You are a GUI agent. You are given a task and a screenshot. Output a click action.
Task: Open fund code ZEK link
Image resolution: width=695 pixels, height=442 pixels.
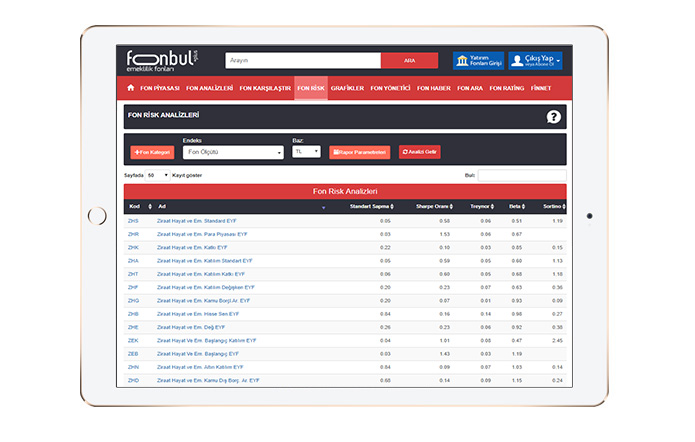133,340
